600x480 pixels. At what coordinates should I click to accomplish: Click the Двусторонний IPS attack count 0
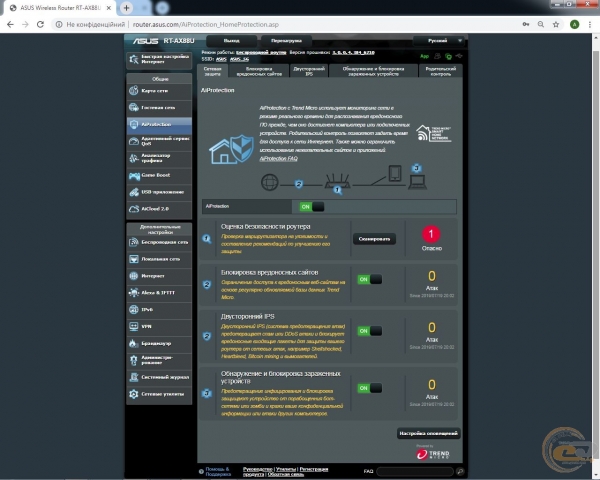point(432,328)
